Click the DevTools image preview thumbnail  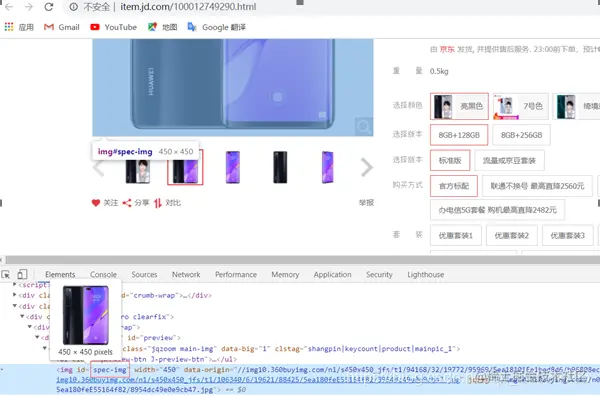[86, 315]
